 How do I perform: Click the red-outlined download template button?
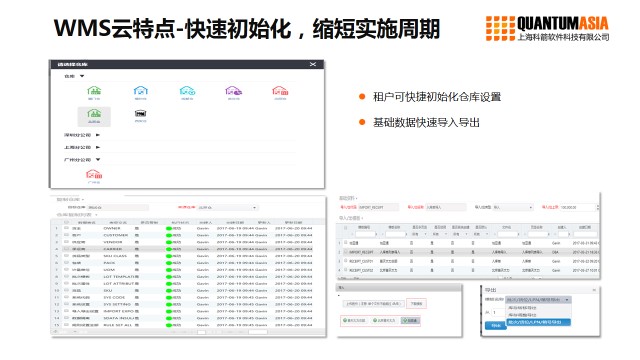(416, 304)
